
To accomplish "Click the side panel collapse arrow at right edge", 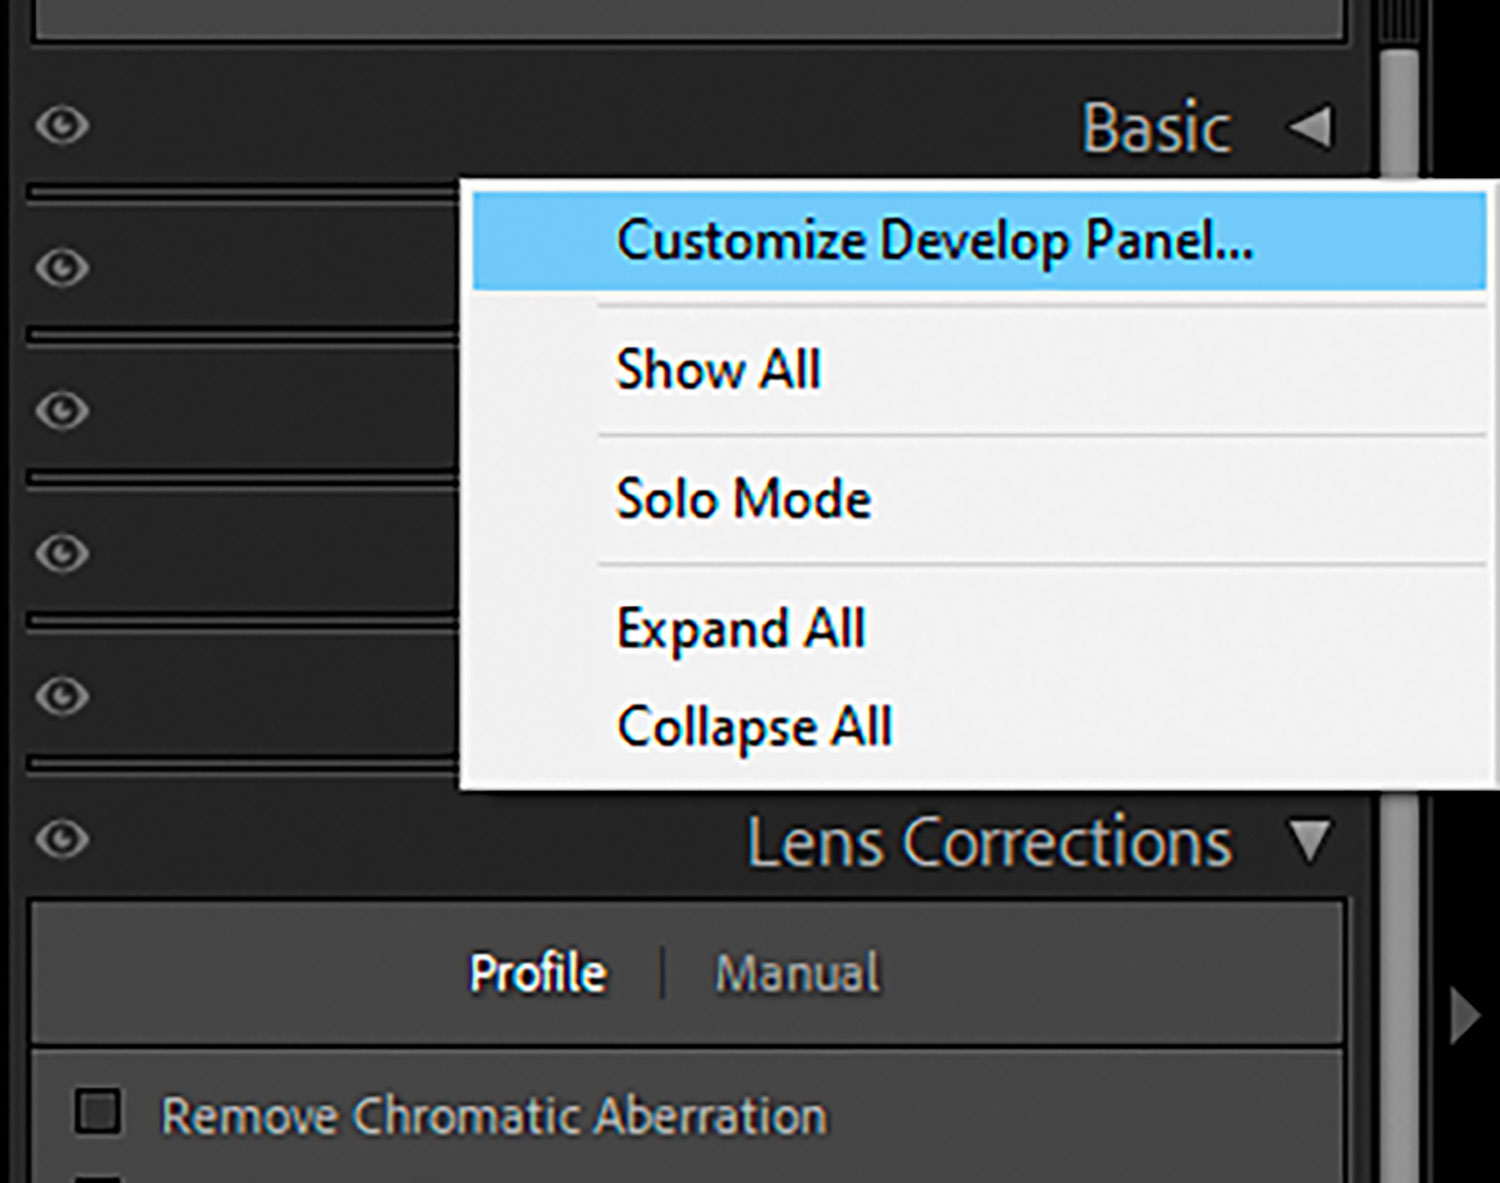I will (1465, 1017).
